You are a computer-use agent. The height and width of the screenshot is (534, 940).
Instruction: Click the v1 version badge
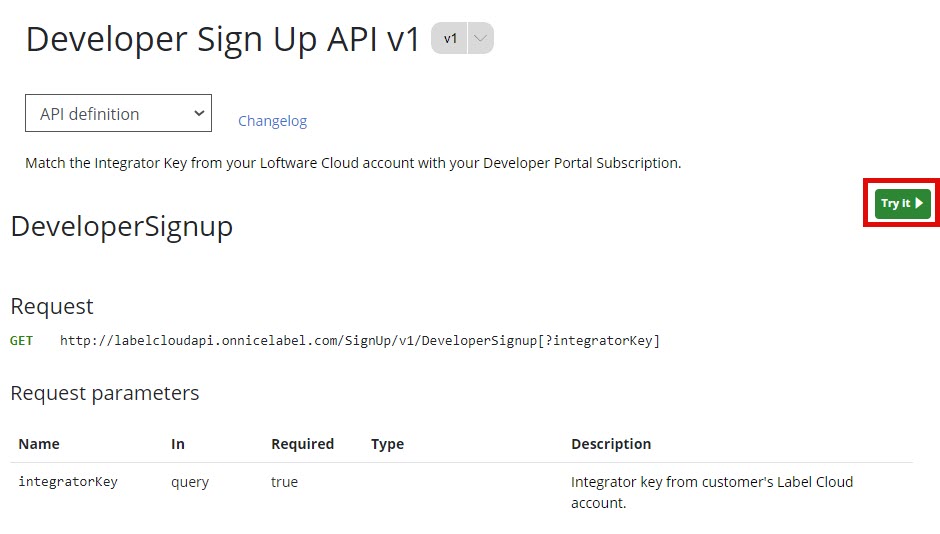(451, 39)
